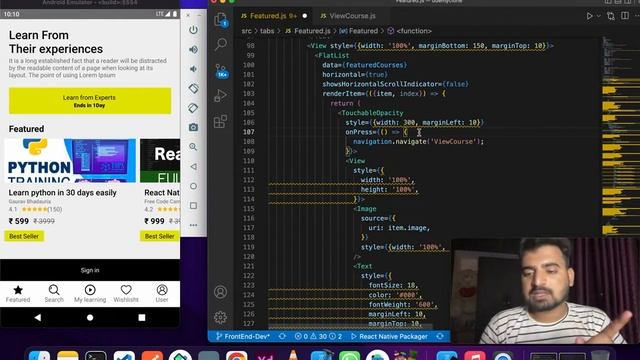Open Terminal from the dock

(x=96, y=356)
